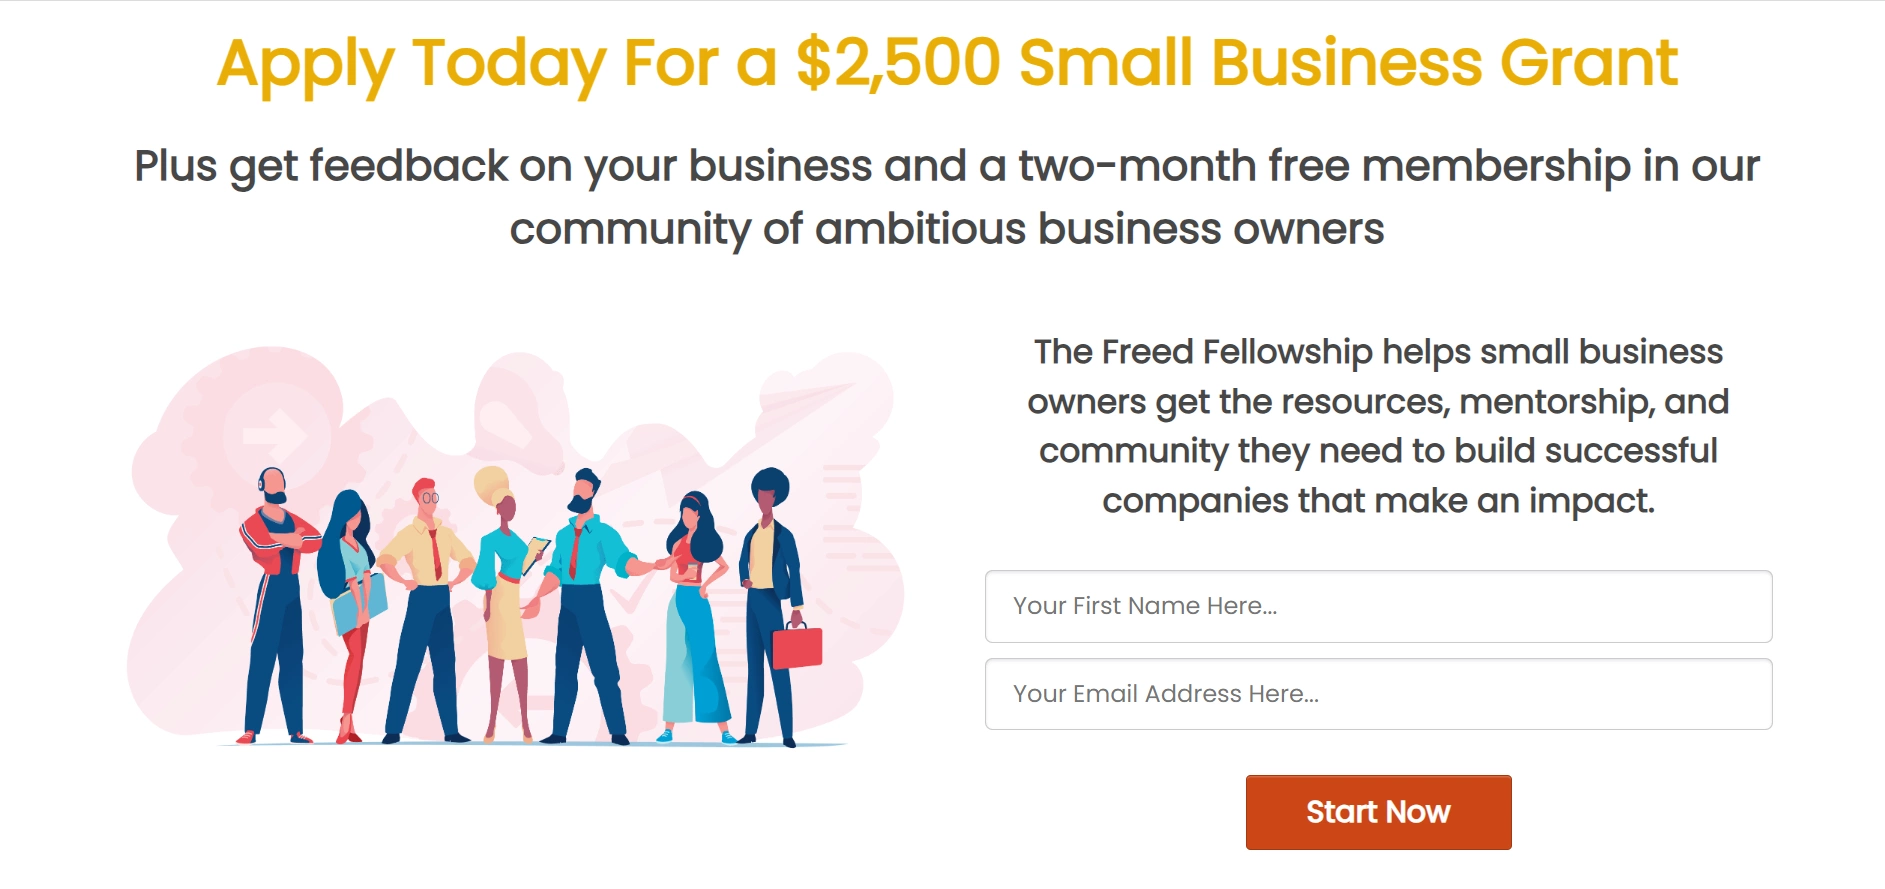Screen dimensions: 1885x889
Task: Click the red briefcase in the illustration
Action: tap(797, 645)
